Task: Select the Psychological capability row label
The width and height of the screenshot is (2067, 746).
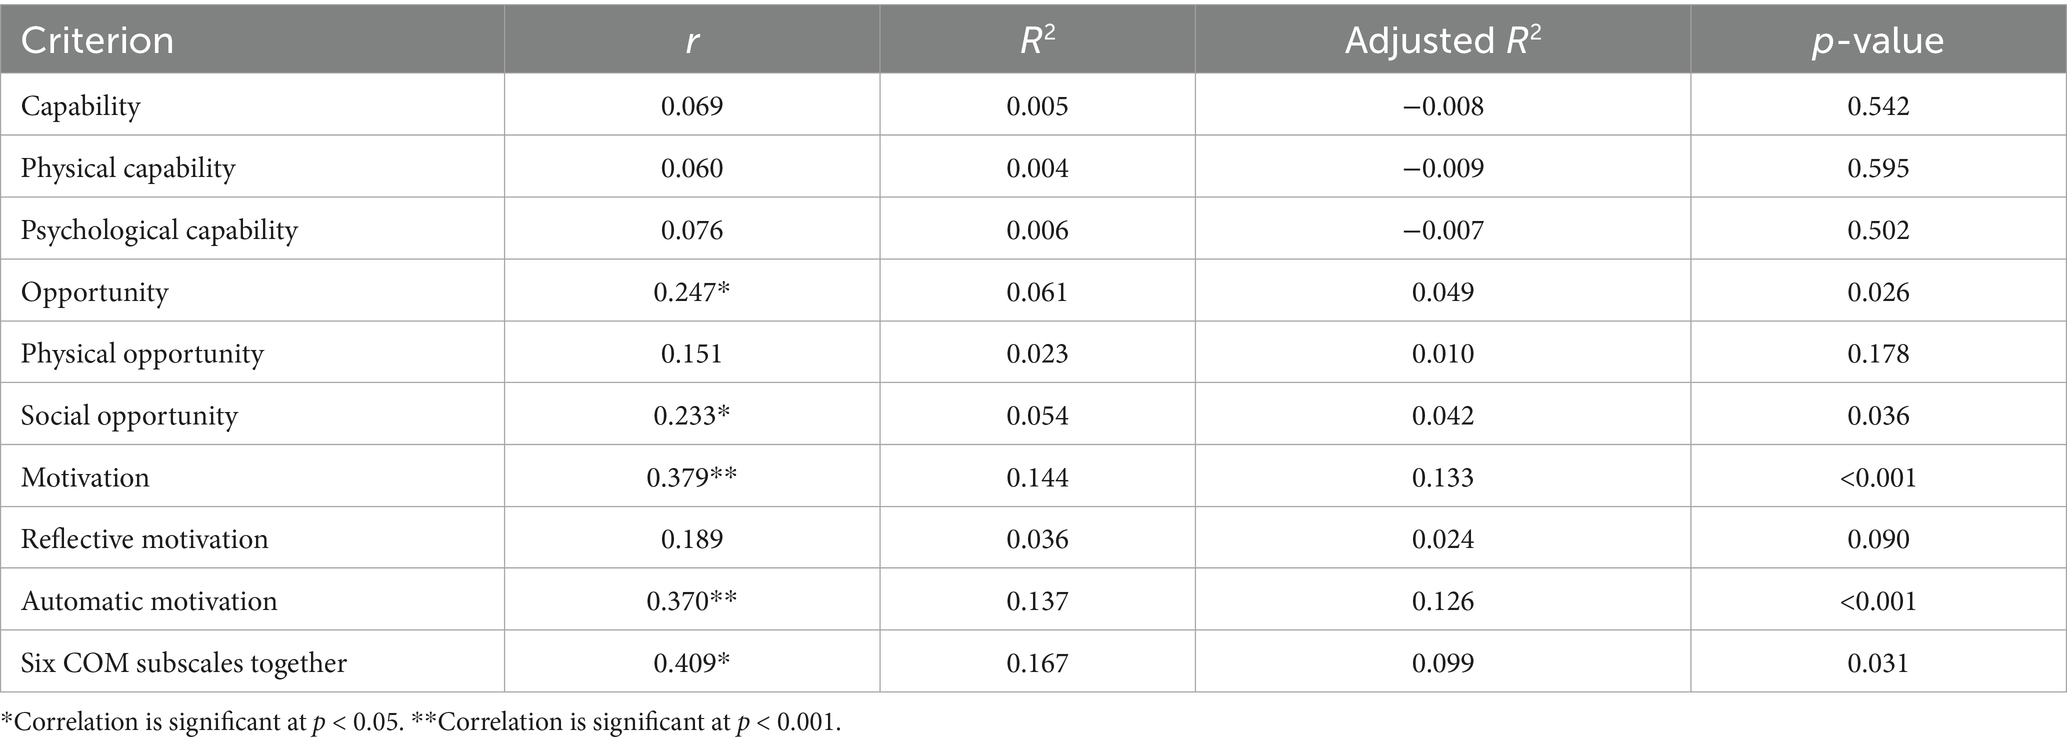Action: pyautogui.click(x=159, y=230)
